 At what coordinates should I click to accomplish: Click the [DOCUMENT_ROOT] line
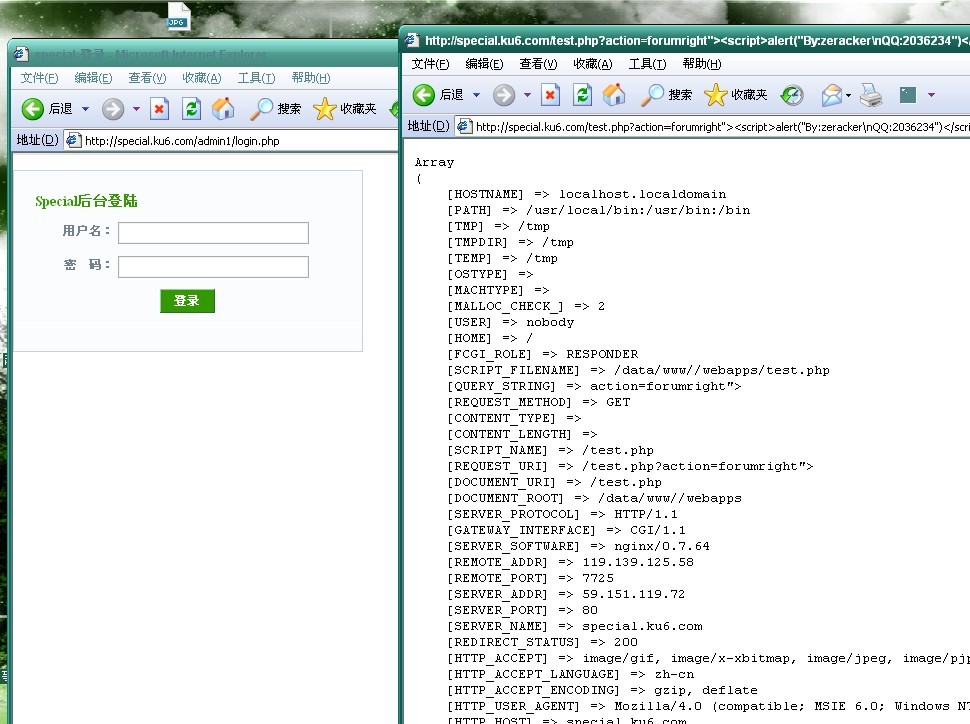click(x=594, y=498)
